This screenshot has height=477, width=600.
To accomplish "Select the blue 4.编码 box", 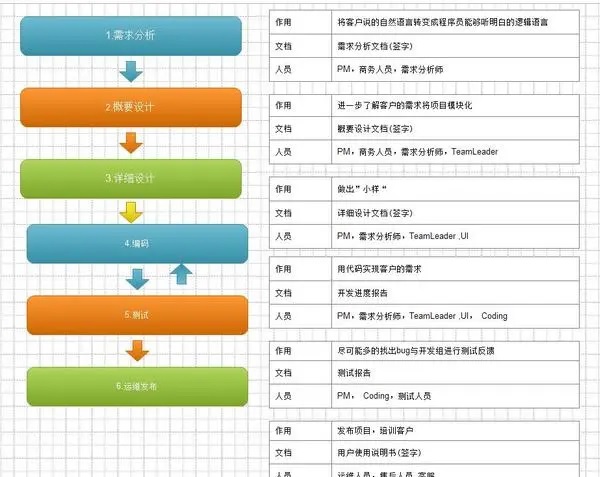I will pos(137,243).
